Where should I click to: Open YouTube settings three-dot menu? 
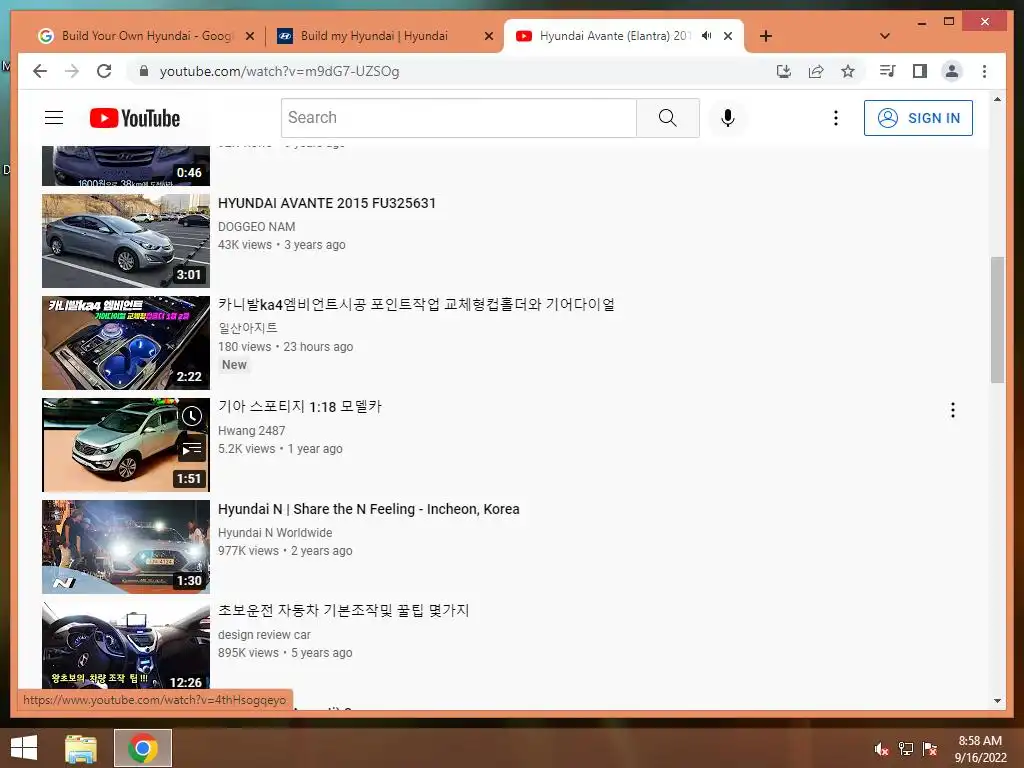coord(835,118)
